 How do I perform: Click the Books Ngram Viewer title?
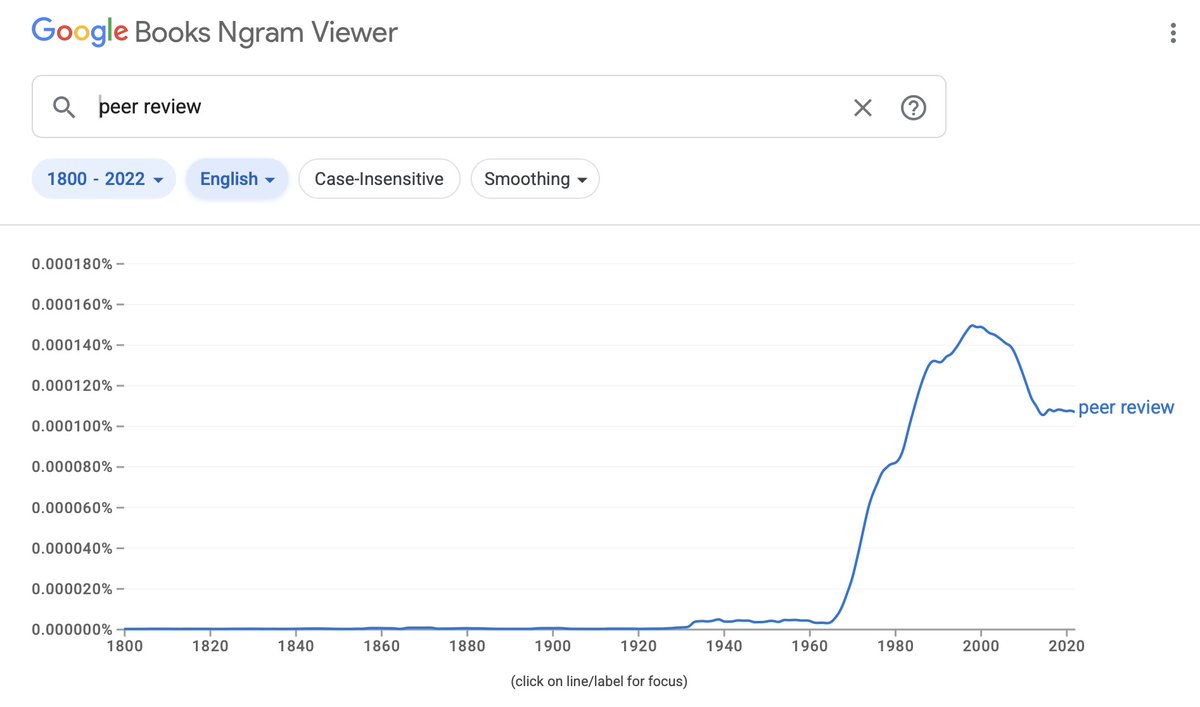pos(266,33)
